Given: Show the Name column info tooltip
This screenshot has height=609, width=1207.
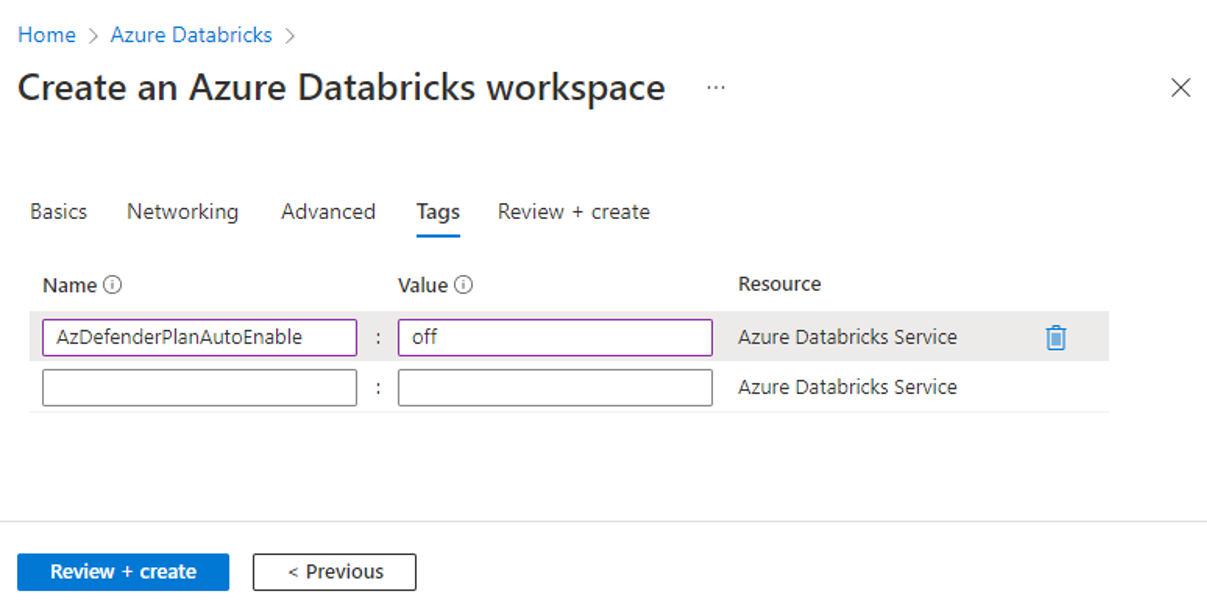Looking at the screenshot, I should point(113,285).
